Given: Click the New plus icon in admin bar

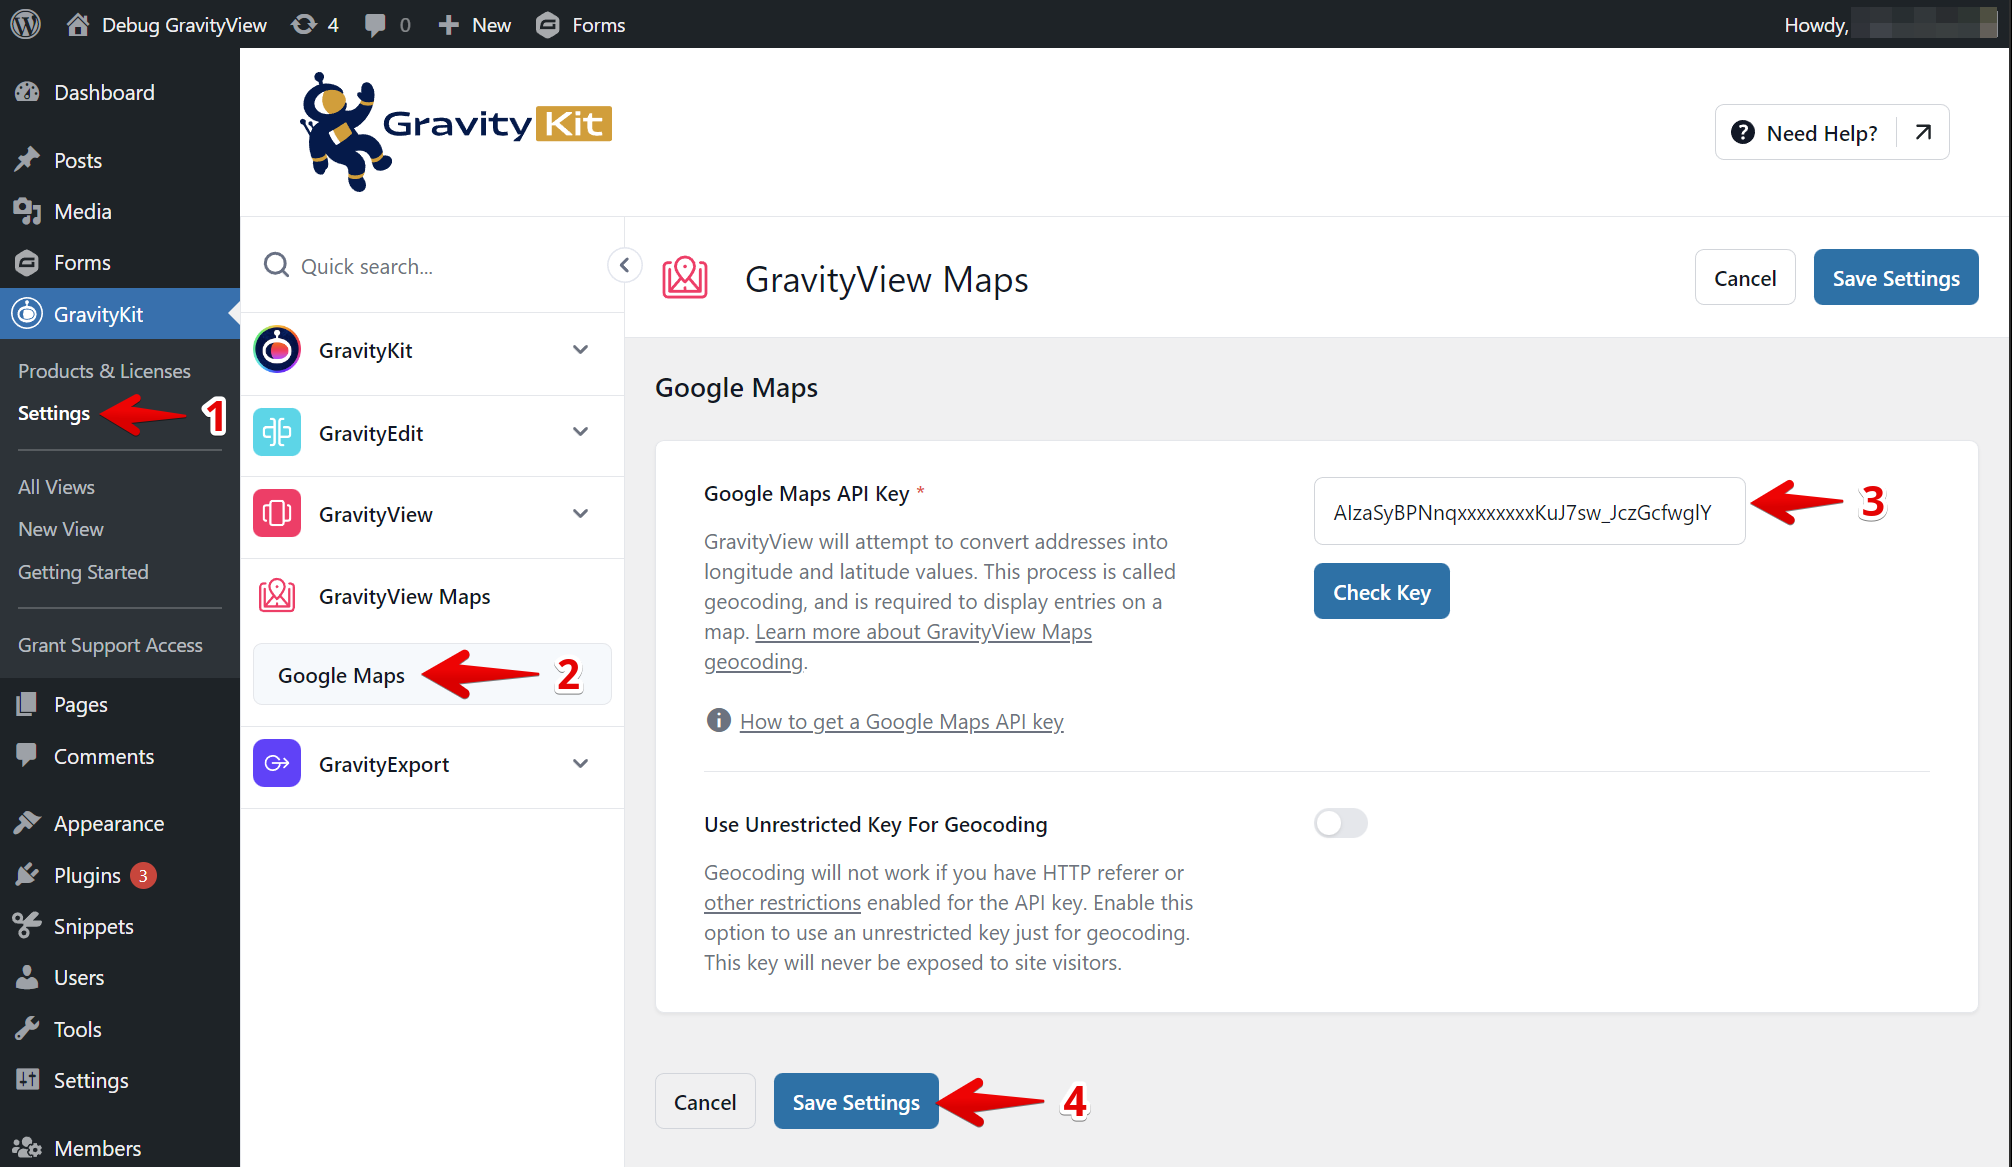Looking at the screenshot, I should pyautogui.click(x=449, y=25).
